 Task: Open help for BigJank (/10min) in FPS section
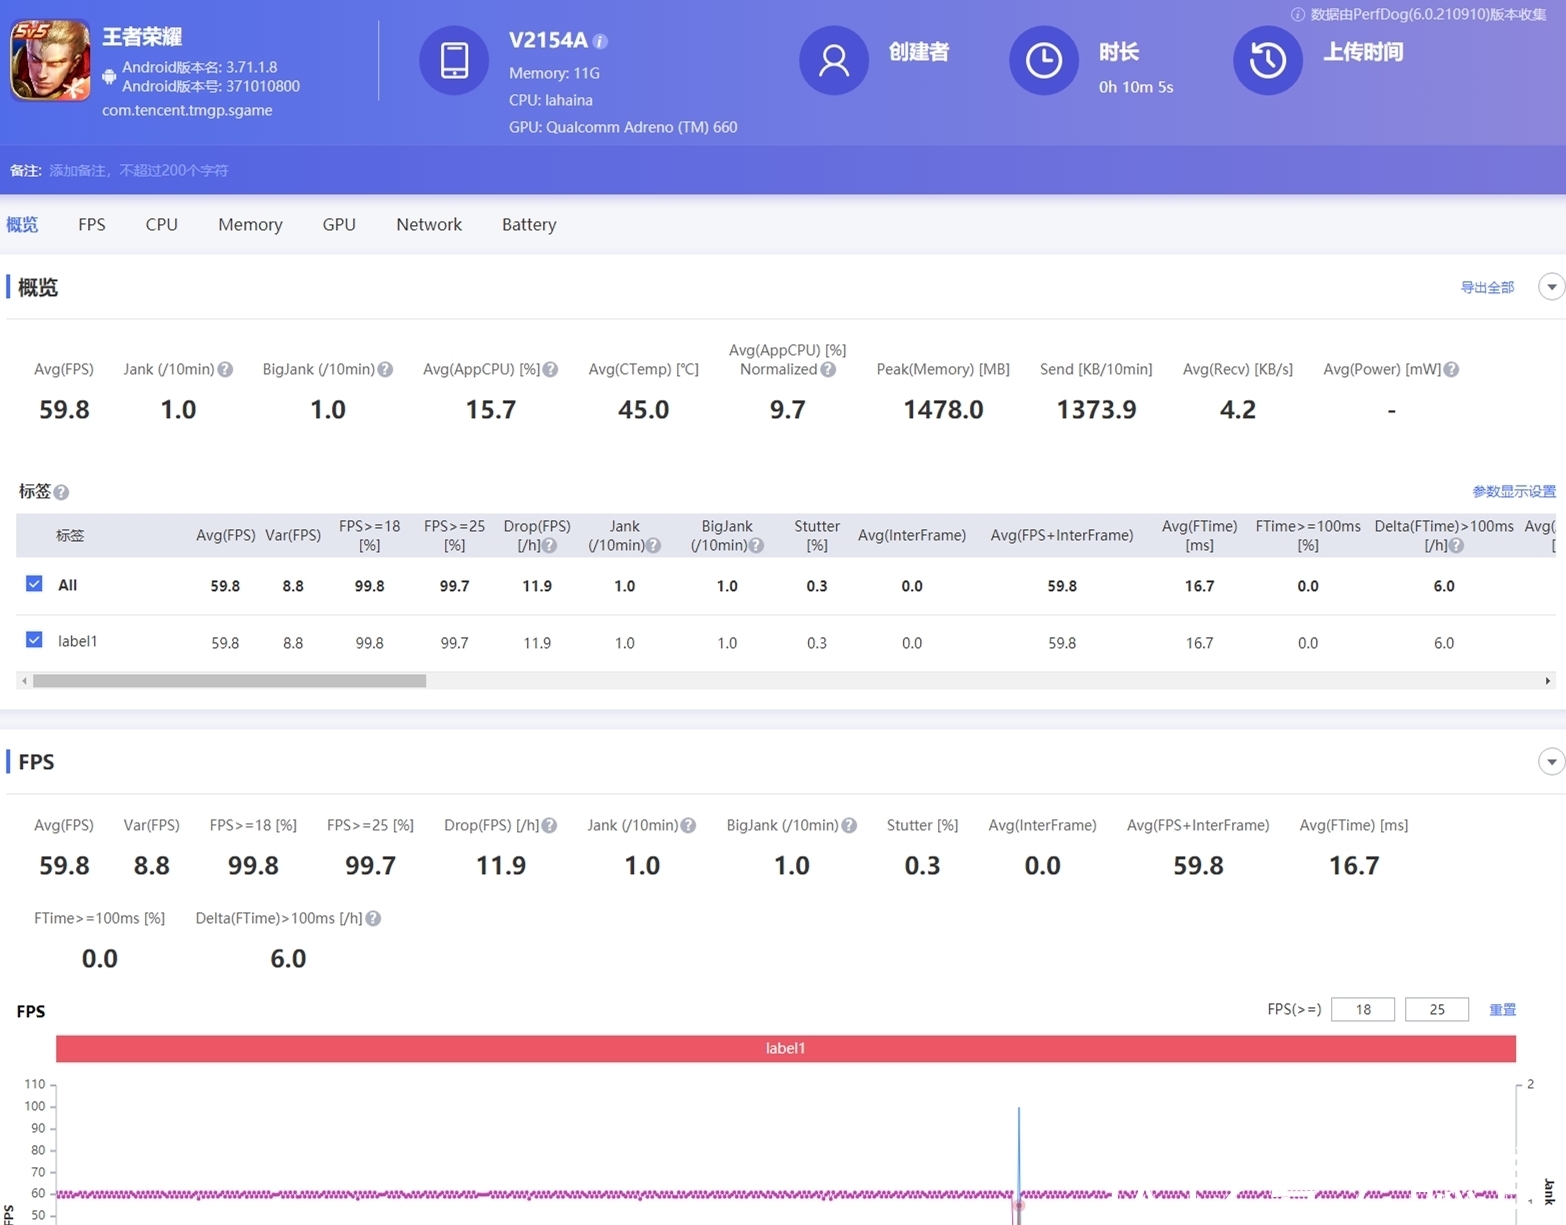pyautogui.click(x=849, y=825)
